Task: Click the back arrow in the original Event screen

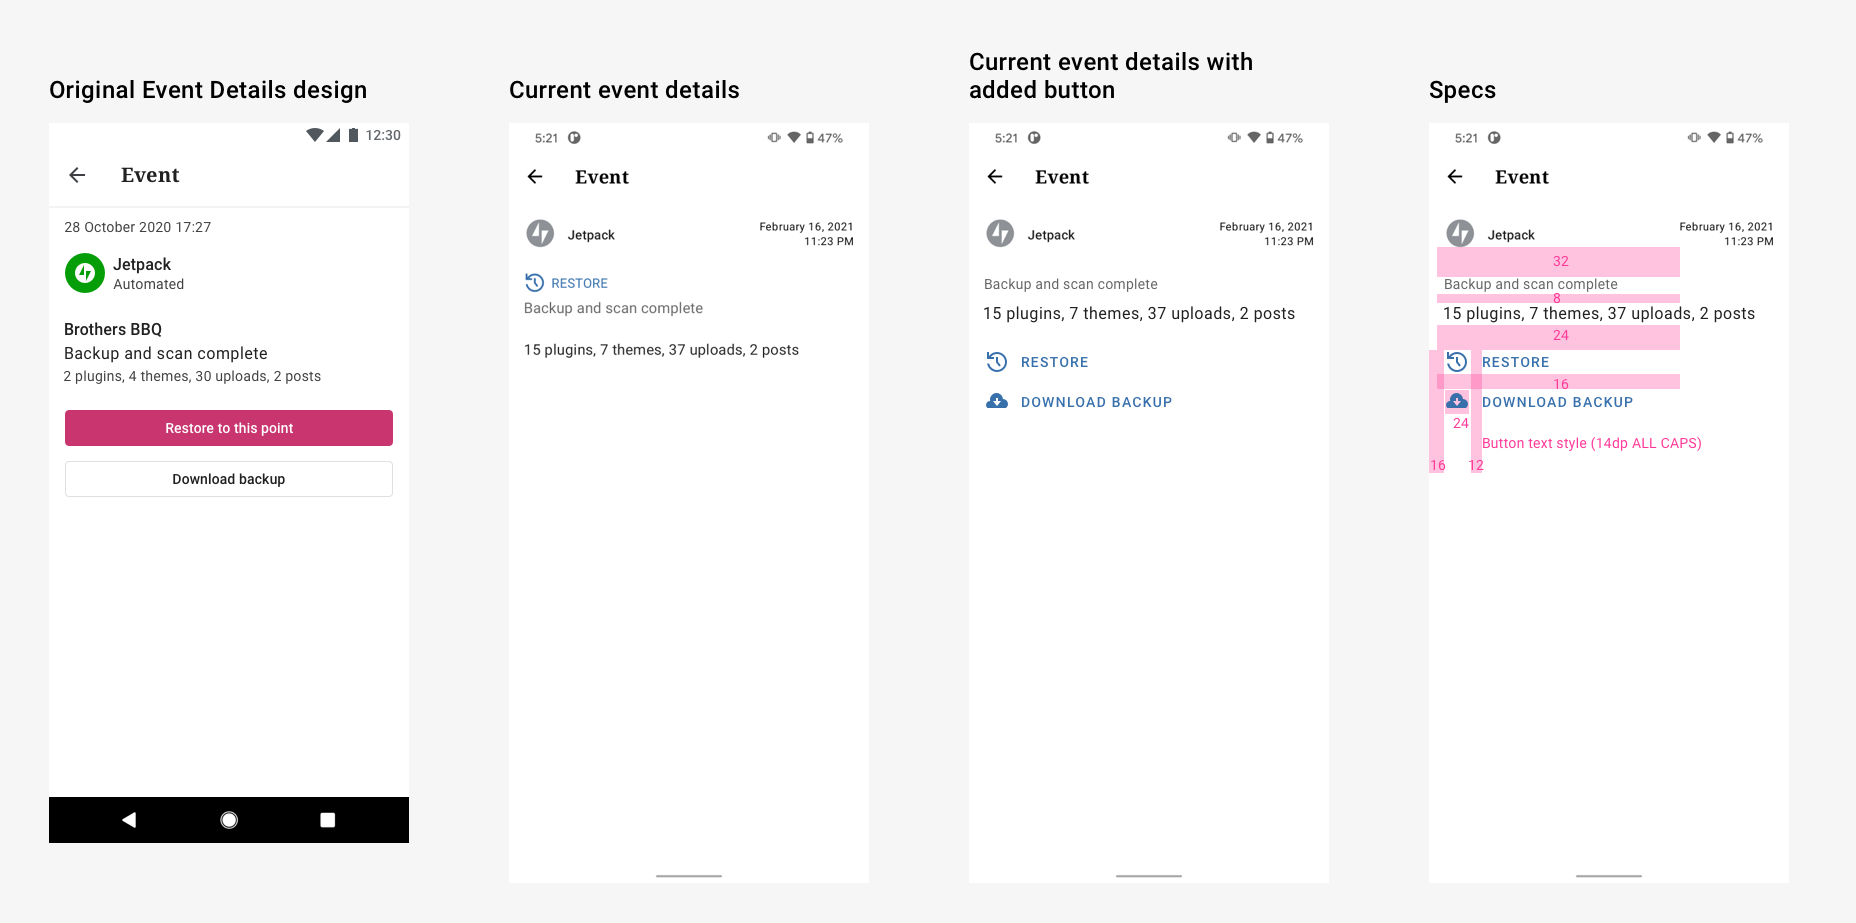Action: click(77, 174)
